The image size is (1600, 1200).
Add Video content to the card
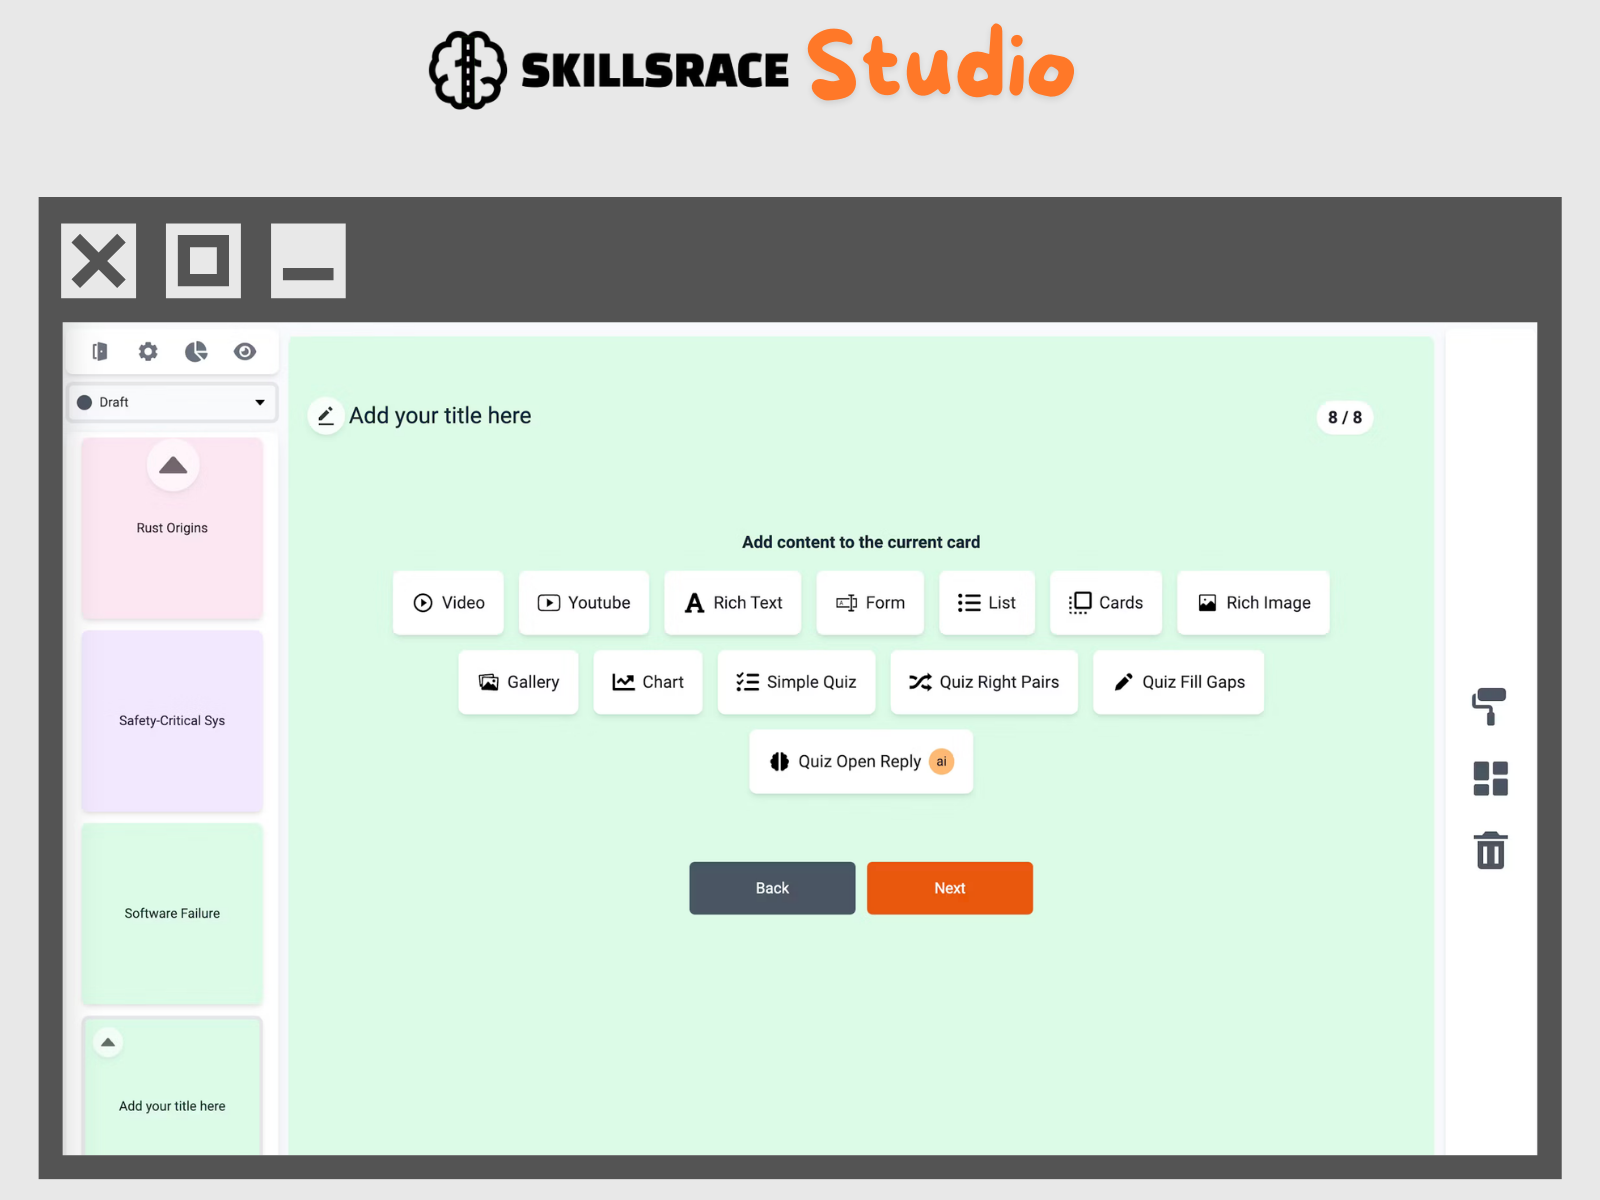point(448,603)
